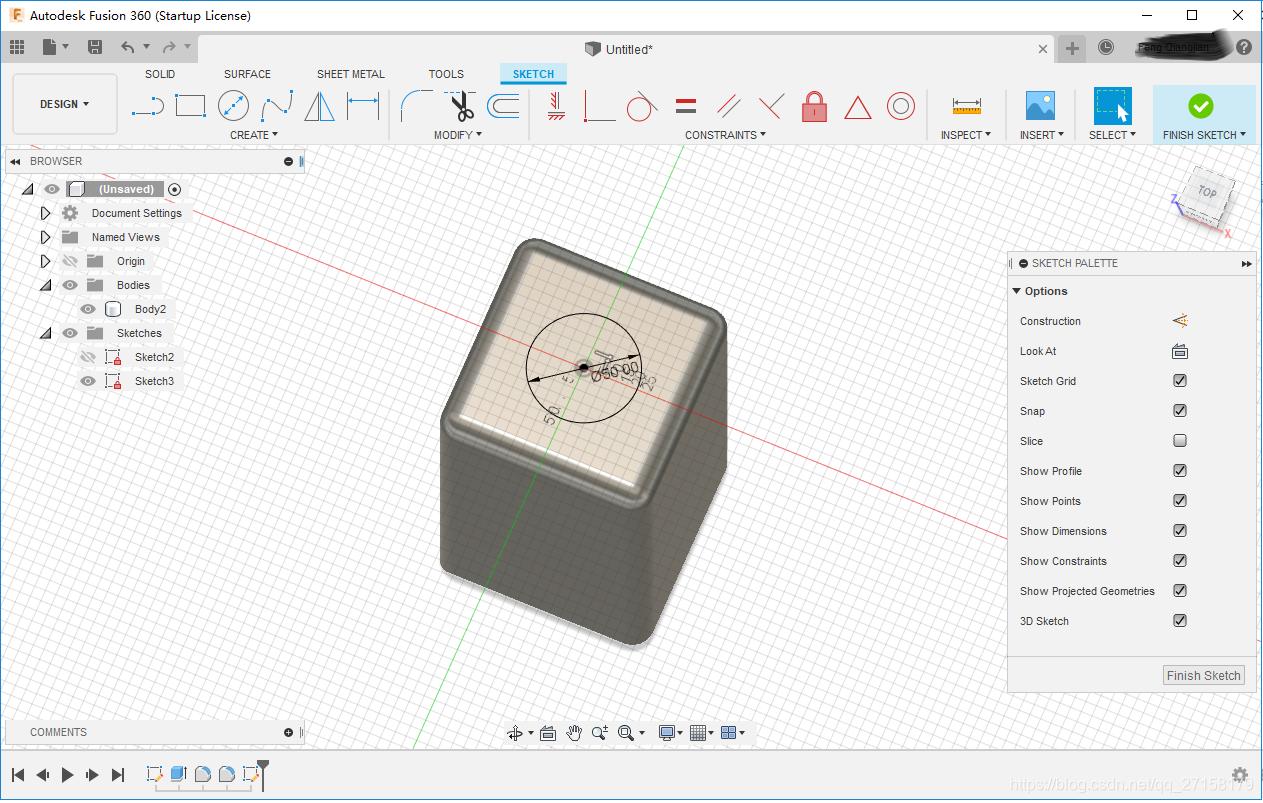Open the Measure inspect tool
1263x803 pixels.
point(966,106)
